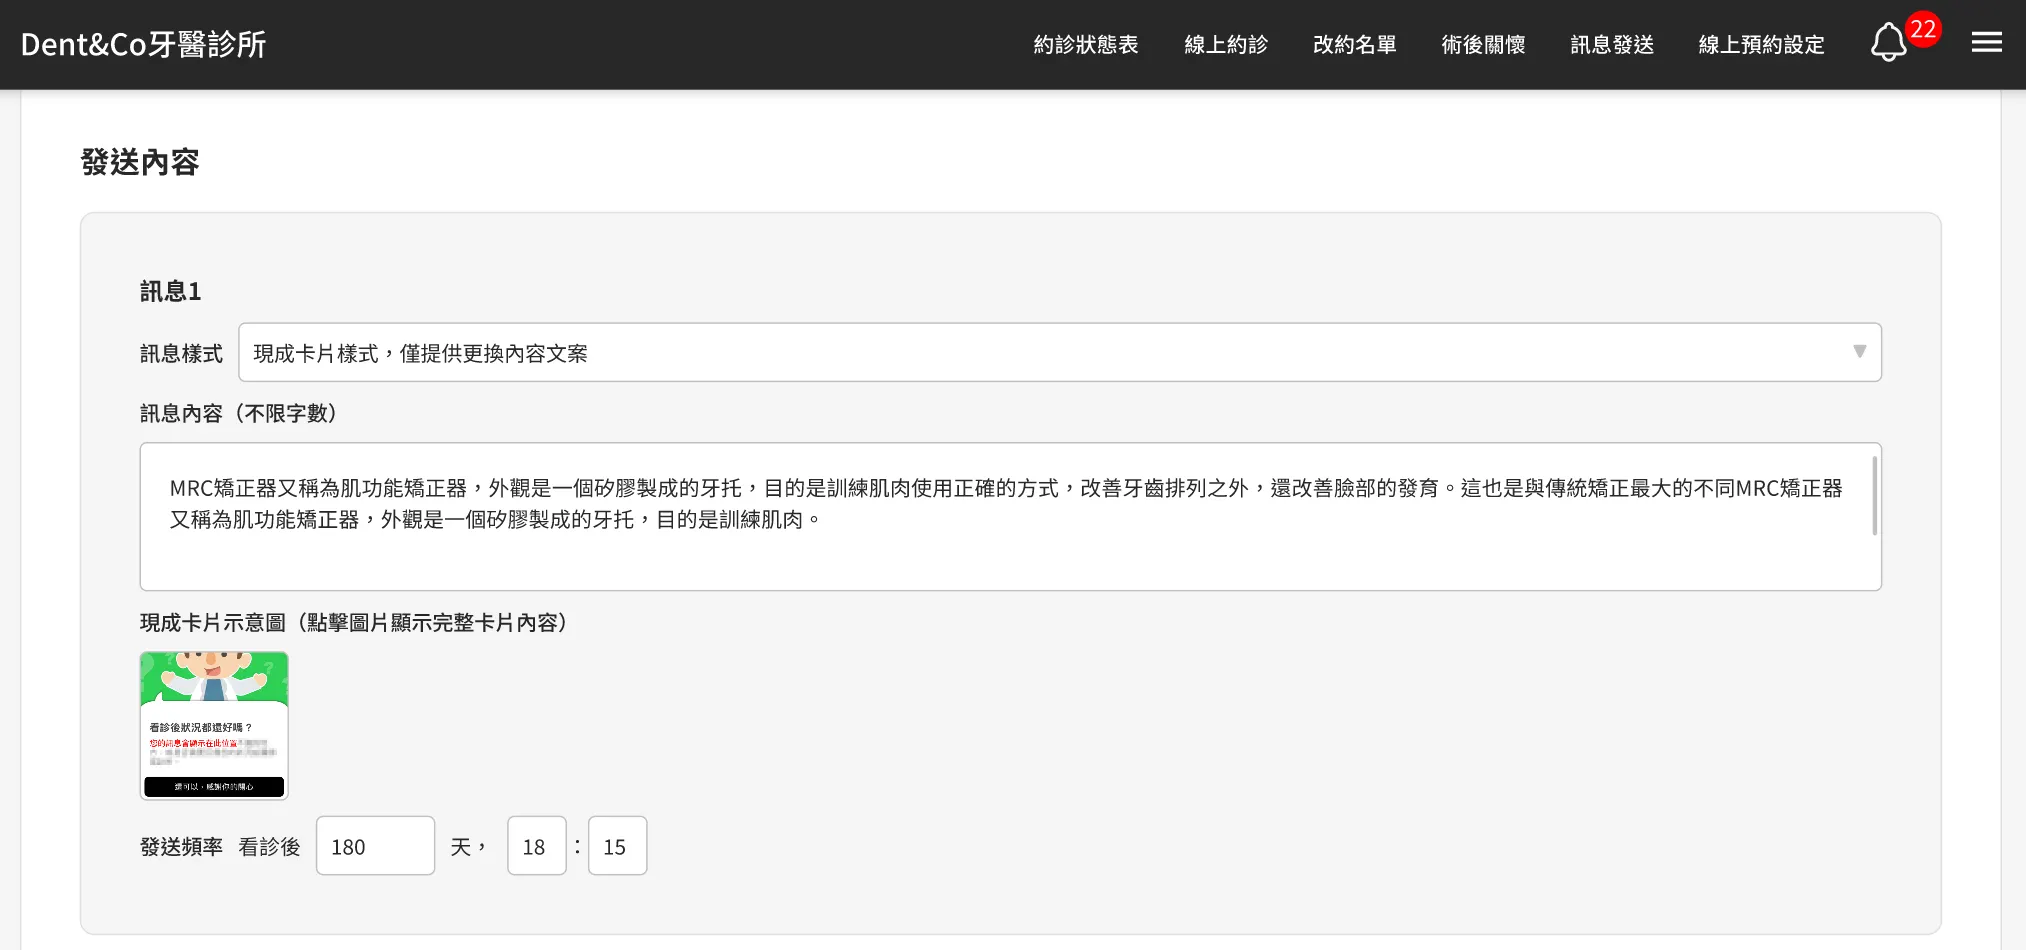
Task: Click the doctor cartoon image in card
Action: [x=214, y=677]
